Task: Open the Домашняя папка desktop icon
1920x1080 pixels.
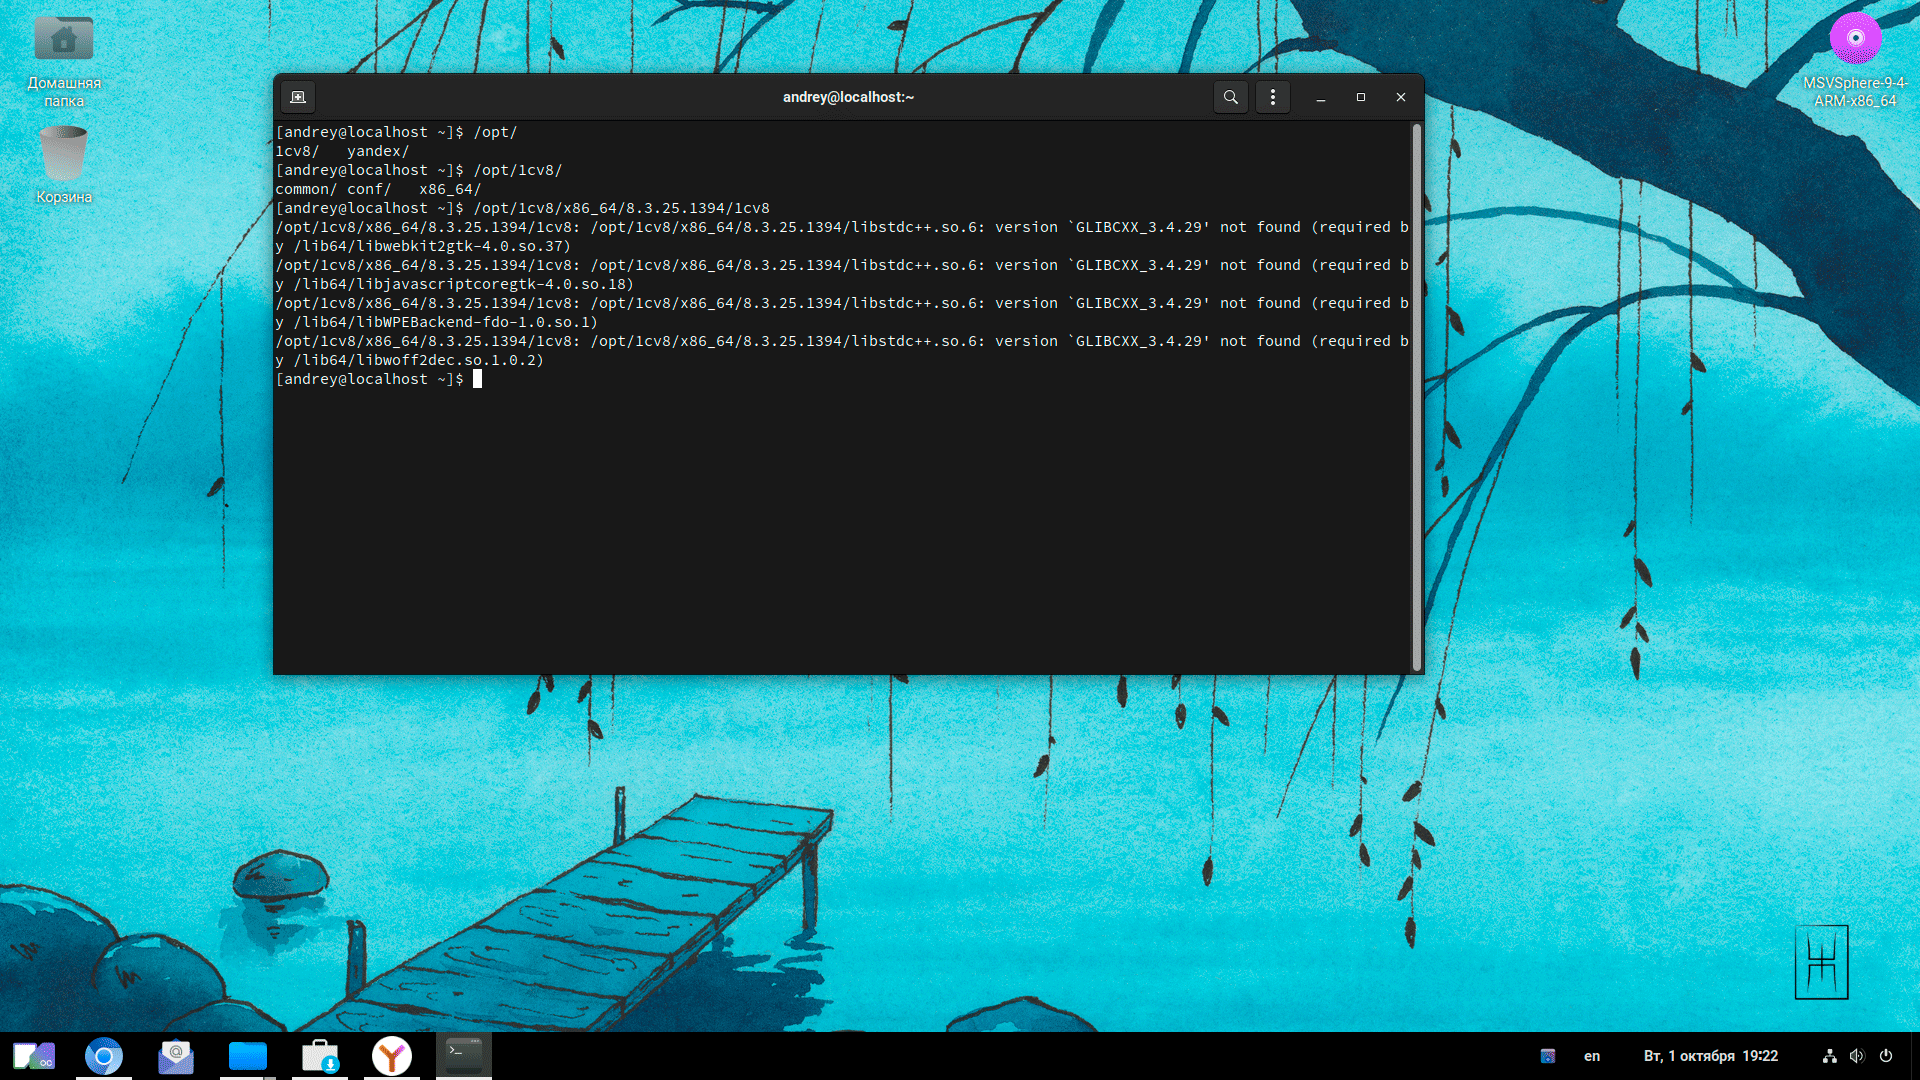Action: pyautogui.click(x=64, y=60)
